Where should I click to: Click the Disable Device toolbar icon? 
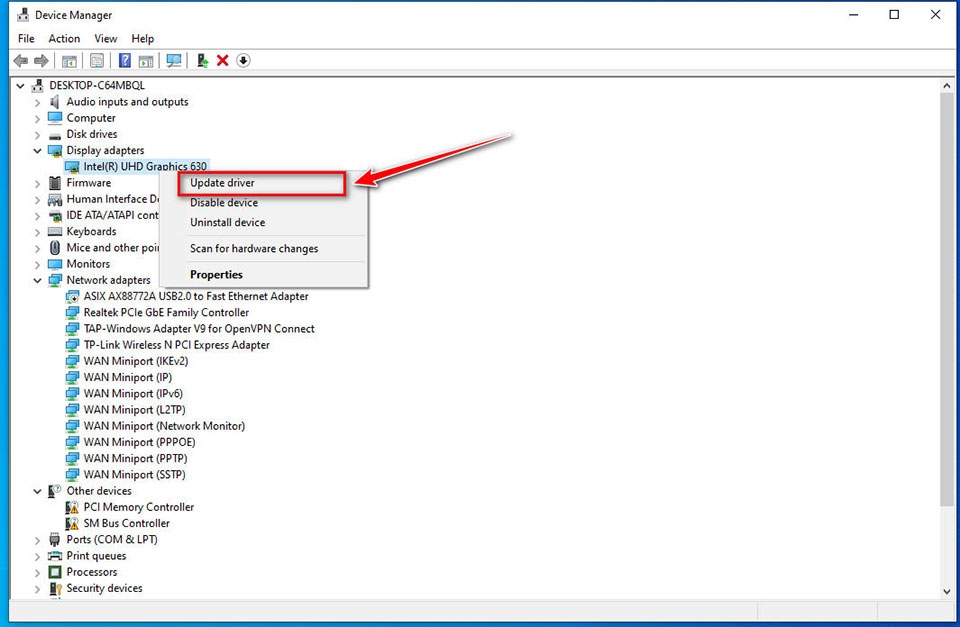click(243, 60)
